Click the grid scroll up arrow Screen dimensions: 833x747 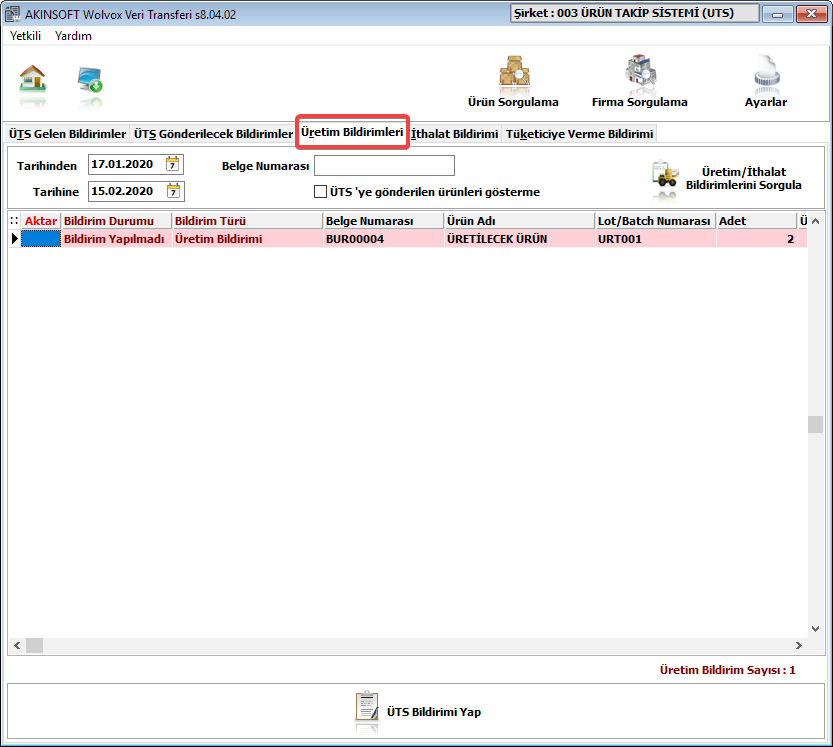[815, 221]
